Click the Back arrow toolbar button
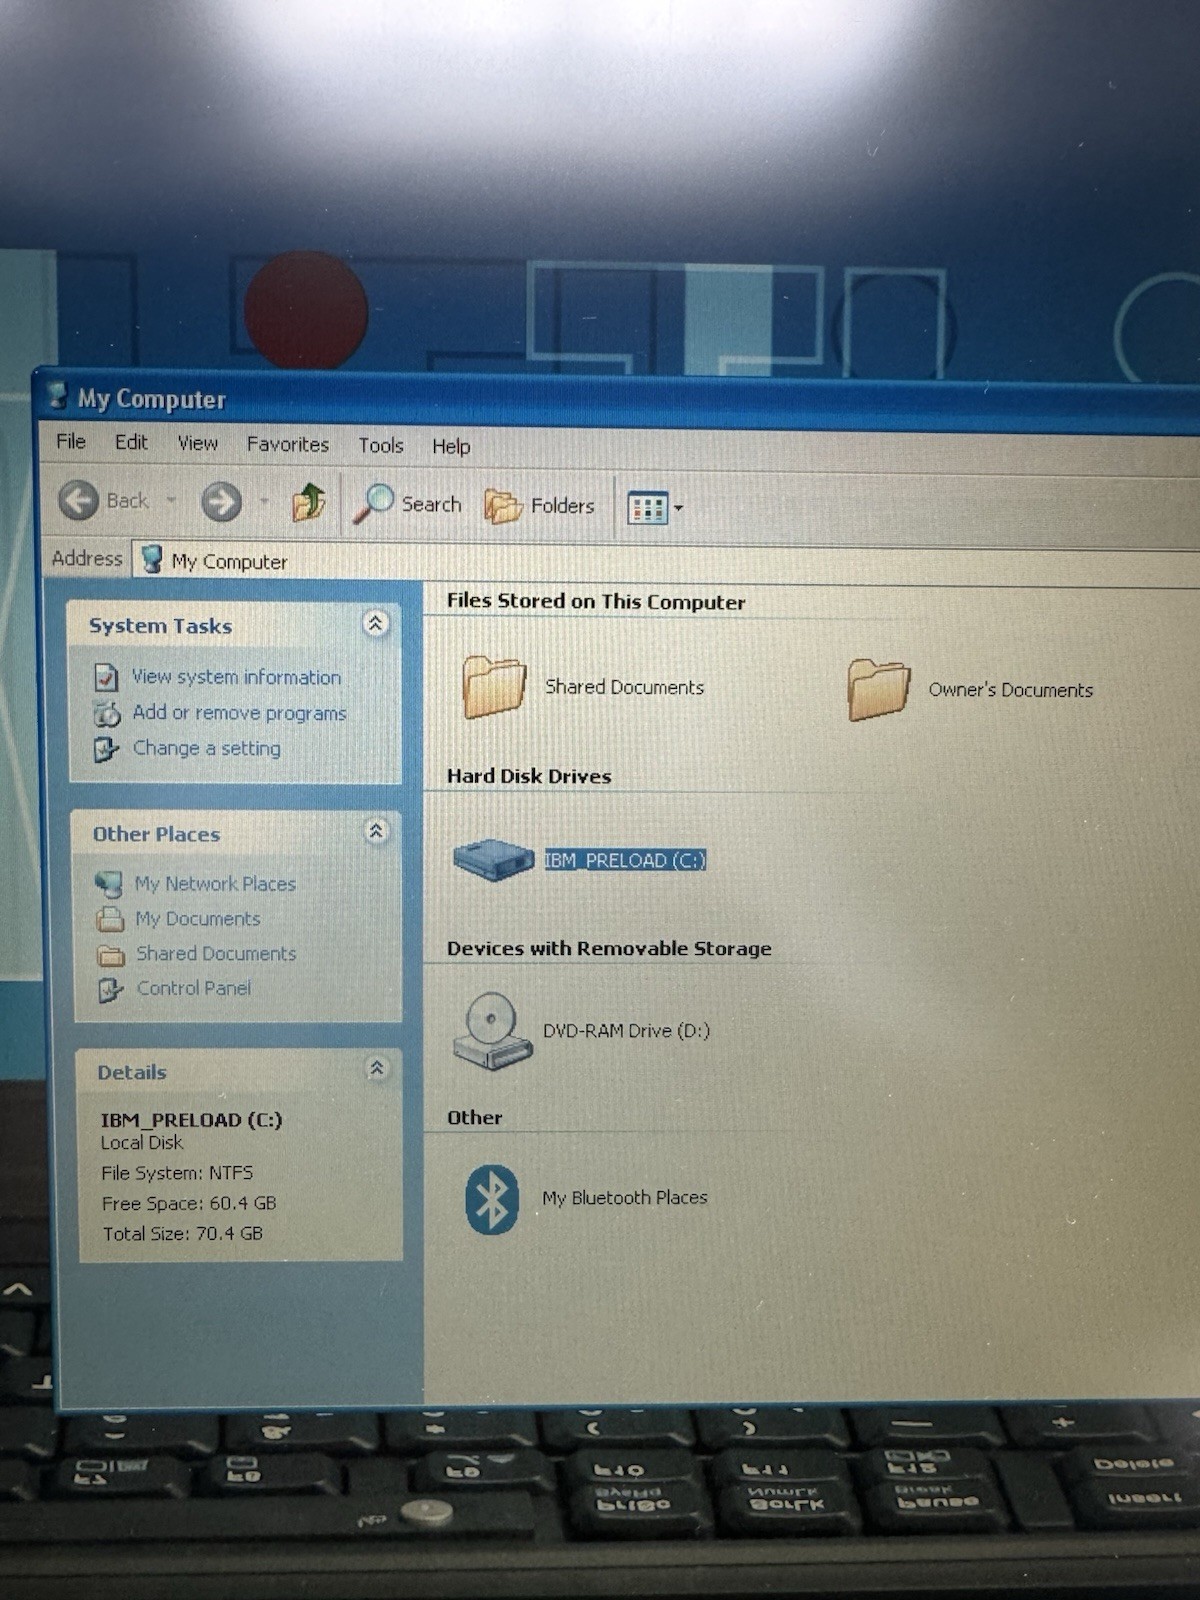 (78, 500)
